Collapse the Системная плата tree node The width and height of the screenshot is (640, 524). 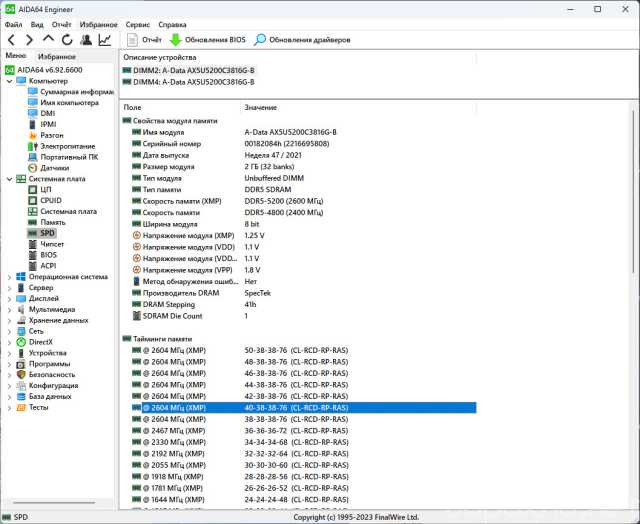[x=9, y=179]
